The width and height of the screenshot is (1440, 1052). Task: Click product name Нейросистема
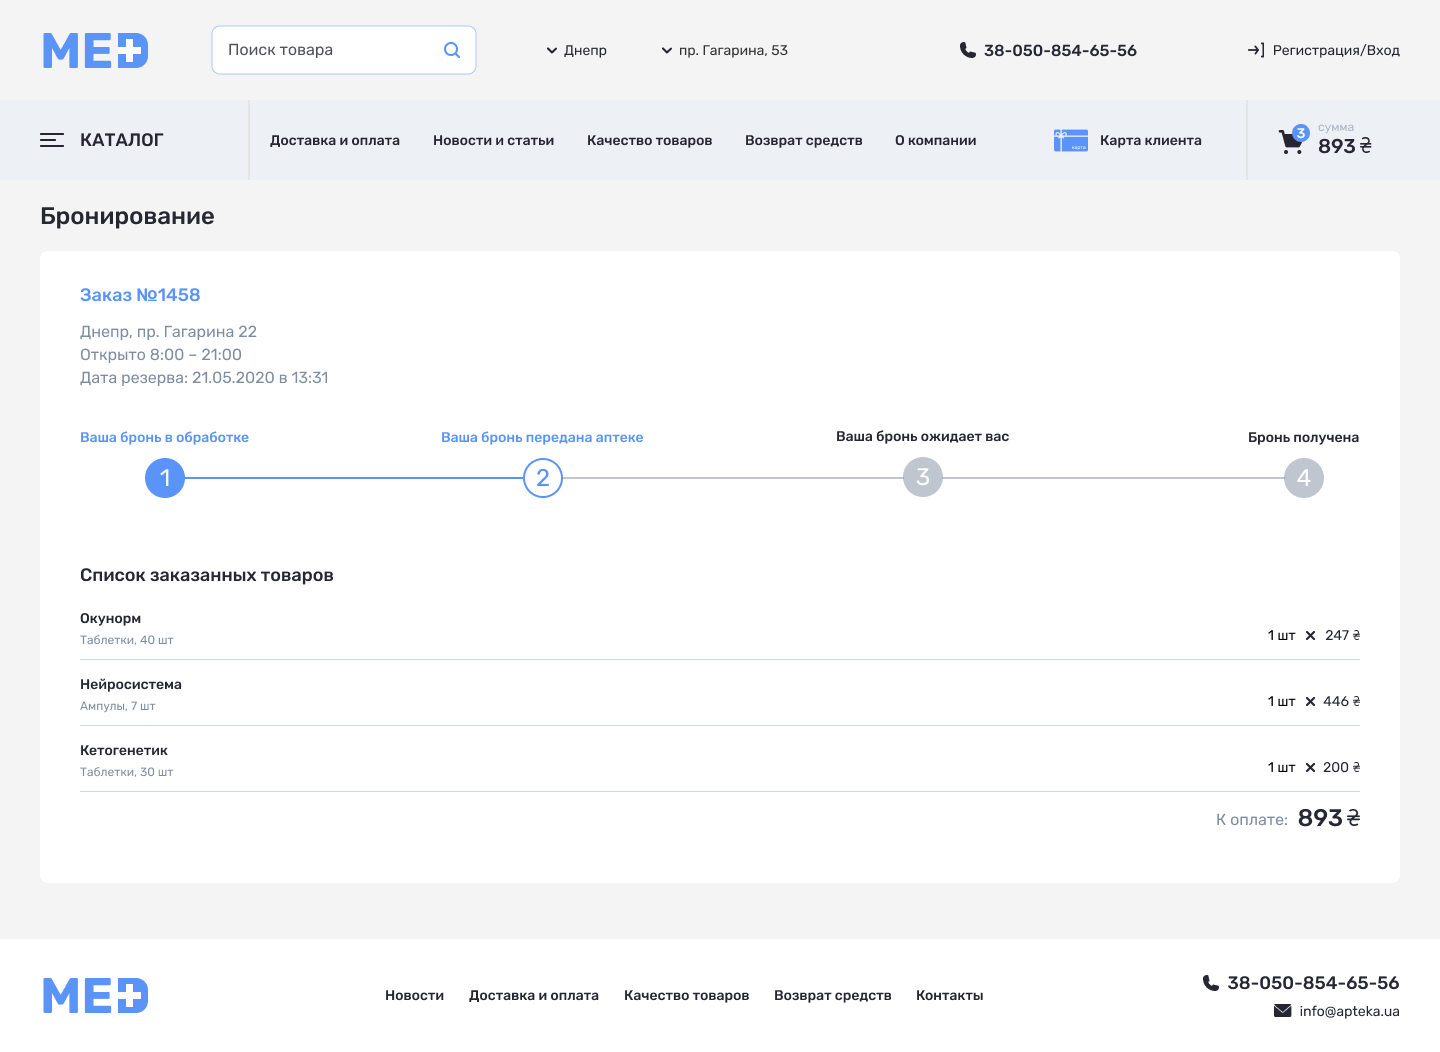pyautogui.click(x=131, y=684)
